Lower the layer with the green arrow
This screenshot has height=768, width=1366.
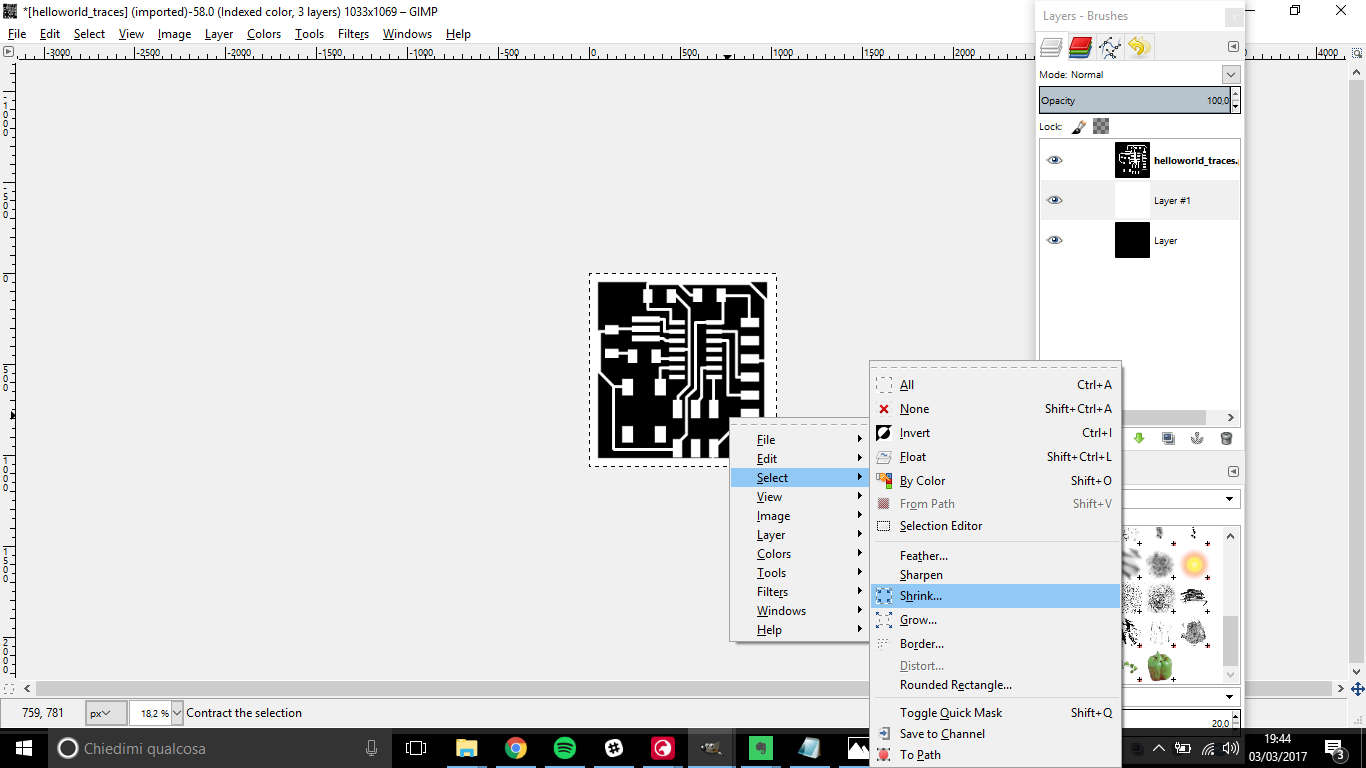tap(1139, 438)
